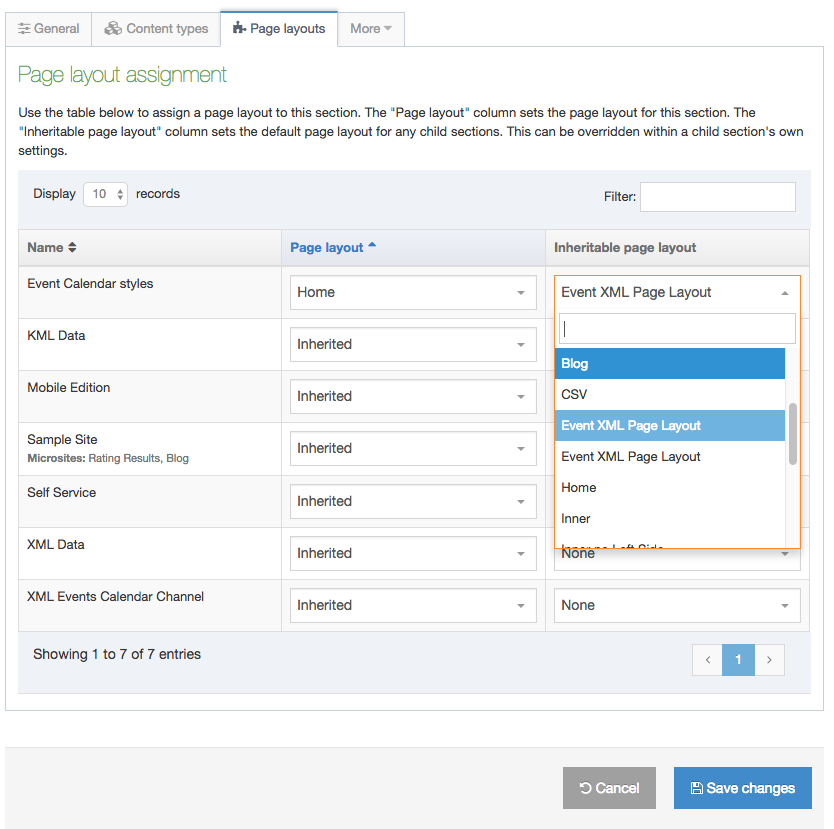Select CSV in the layout list
Image resolution: width=834 pixels, height=829 pixels.
click(670, 395)
